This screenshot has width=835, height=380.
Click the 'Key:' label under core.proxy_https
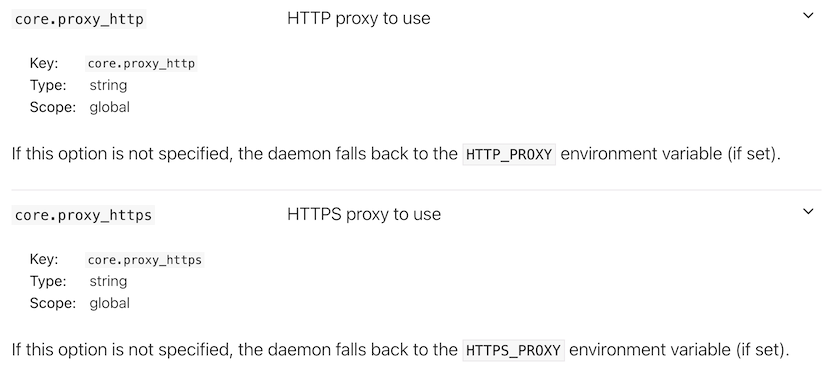coord(44,259)
